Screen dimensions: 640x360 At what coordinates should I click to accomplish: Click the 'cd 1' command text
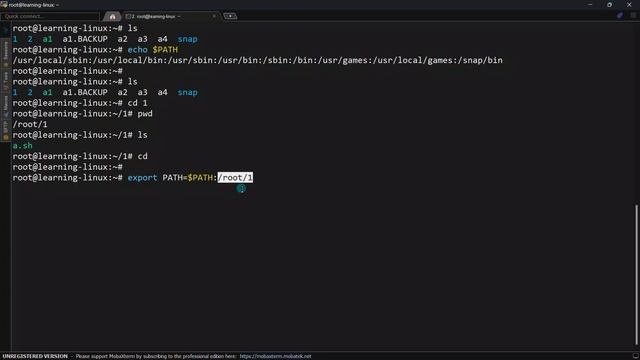(x=137, y=103)
